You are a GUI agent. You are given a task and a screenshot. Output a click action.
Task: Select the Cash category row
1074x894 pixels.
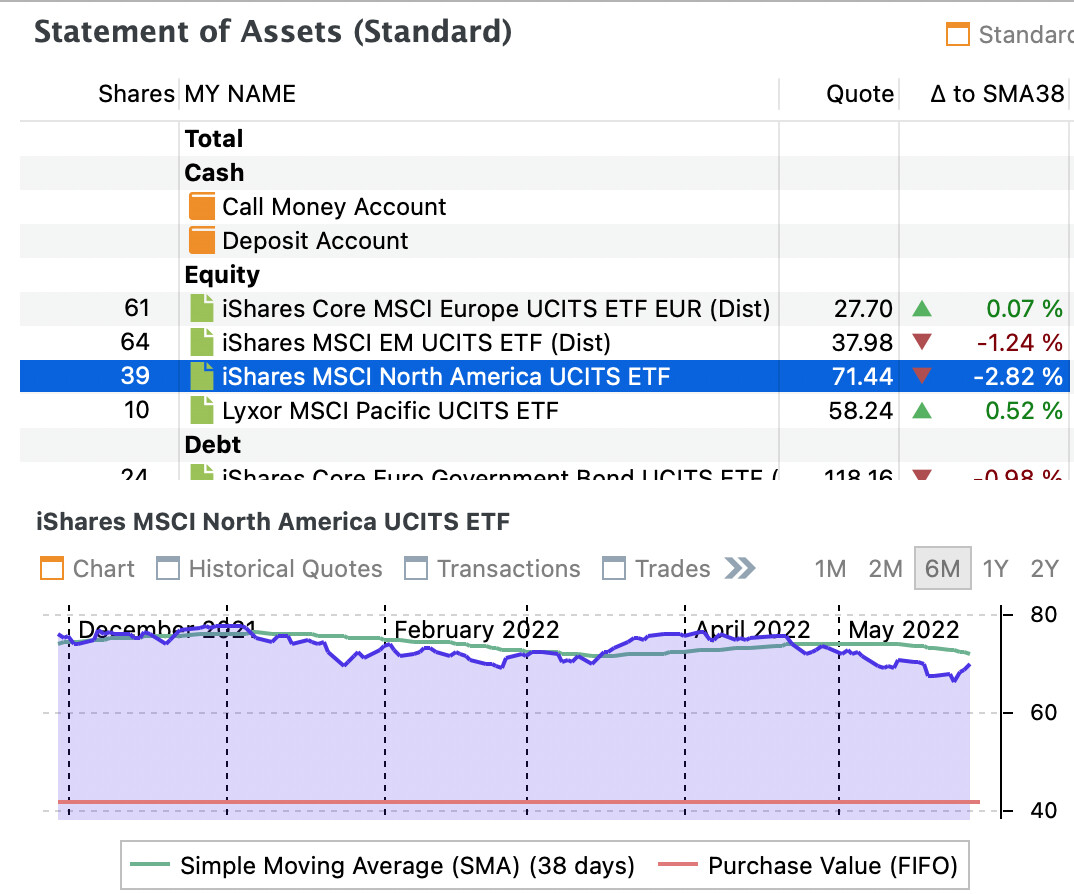pos(545,173)
